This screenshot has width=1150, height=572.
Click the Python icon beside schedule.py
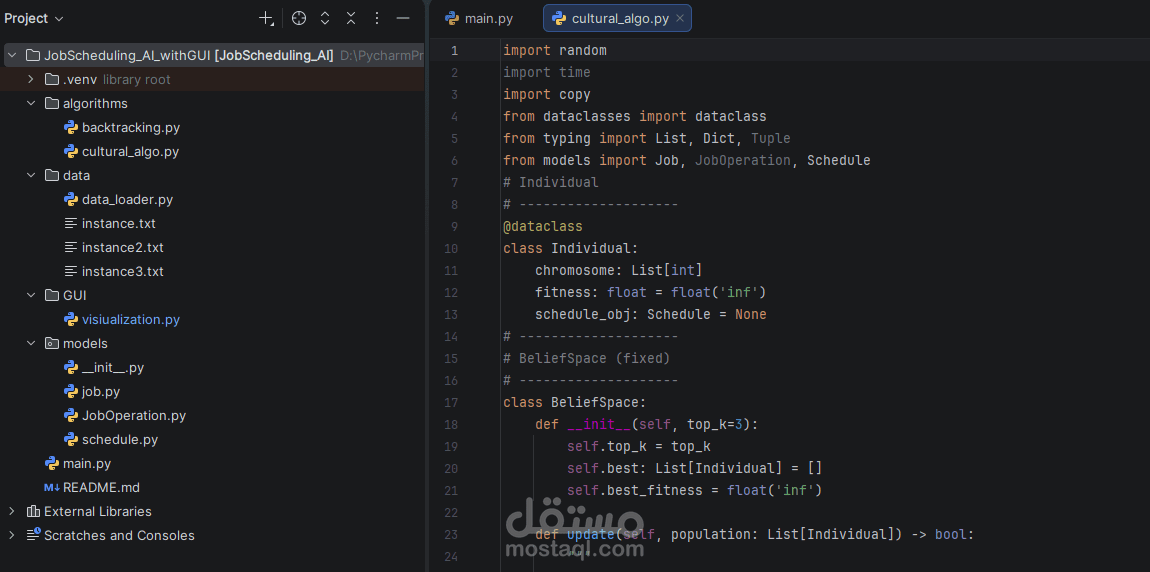pyautogui.click(x=71, y=440)
